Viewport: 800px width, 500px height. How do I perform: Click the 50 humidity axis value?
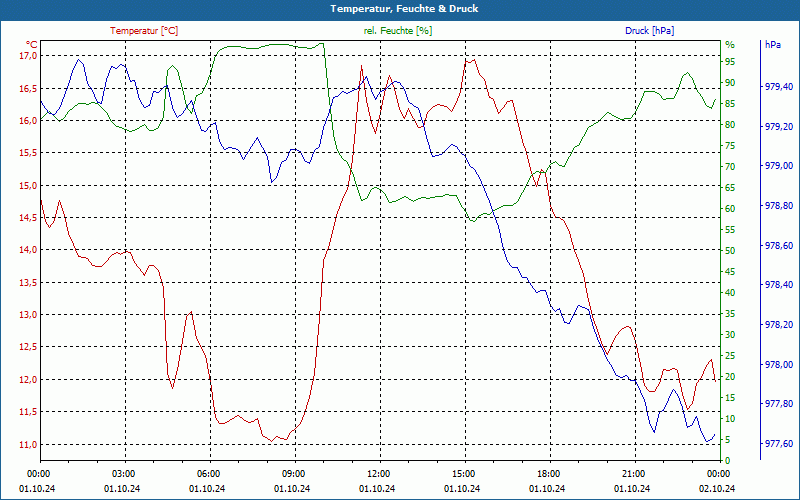point(730,251)
